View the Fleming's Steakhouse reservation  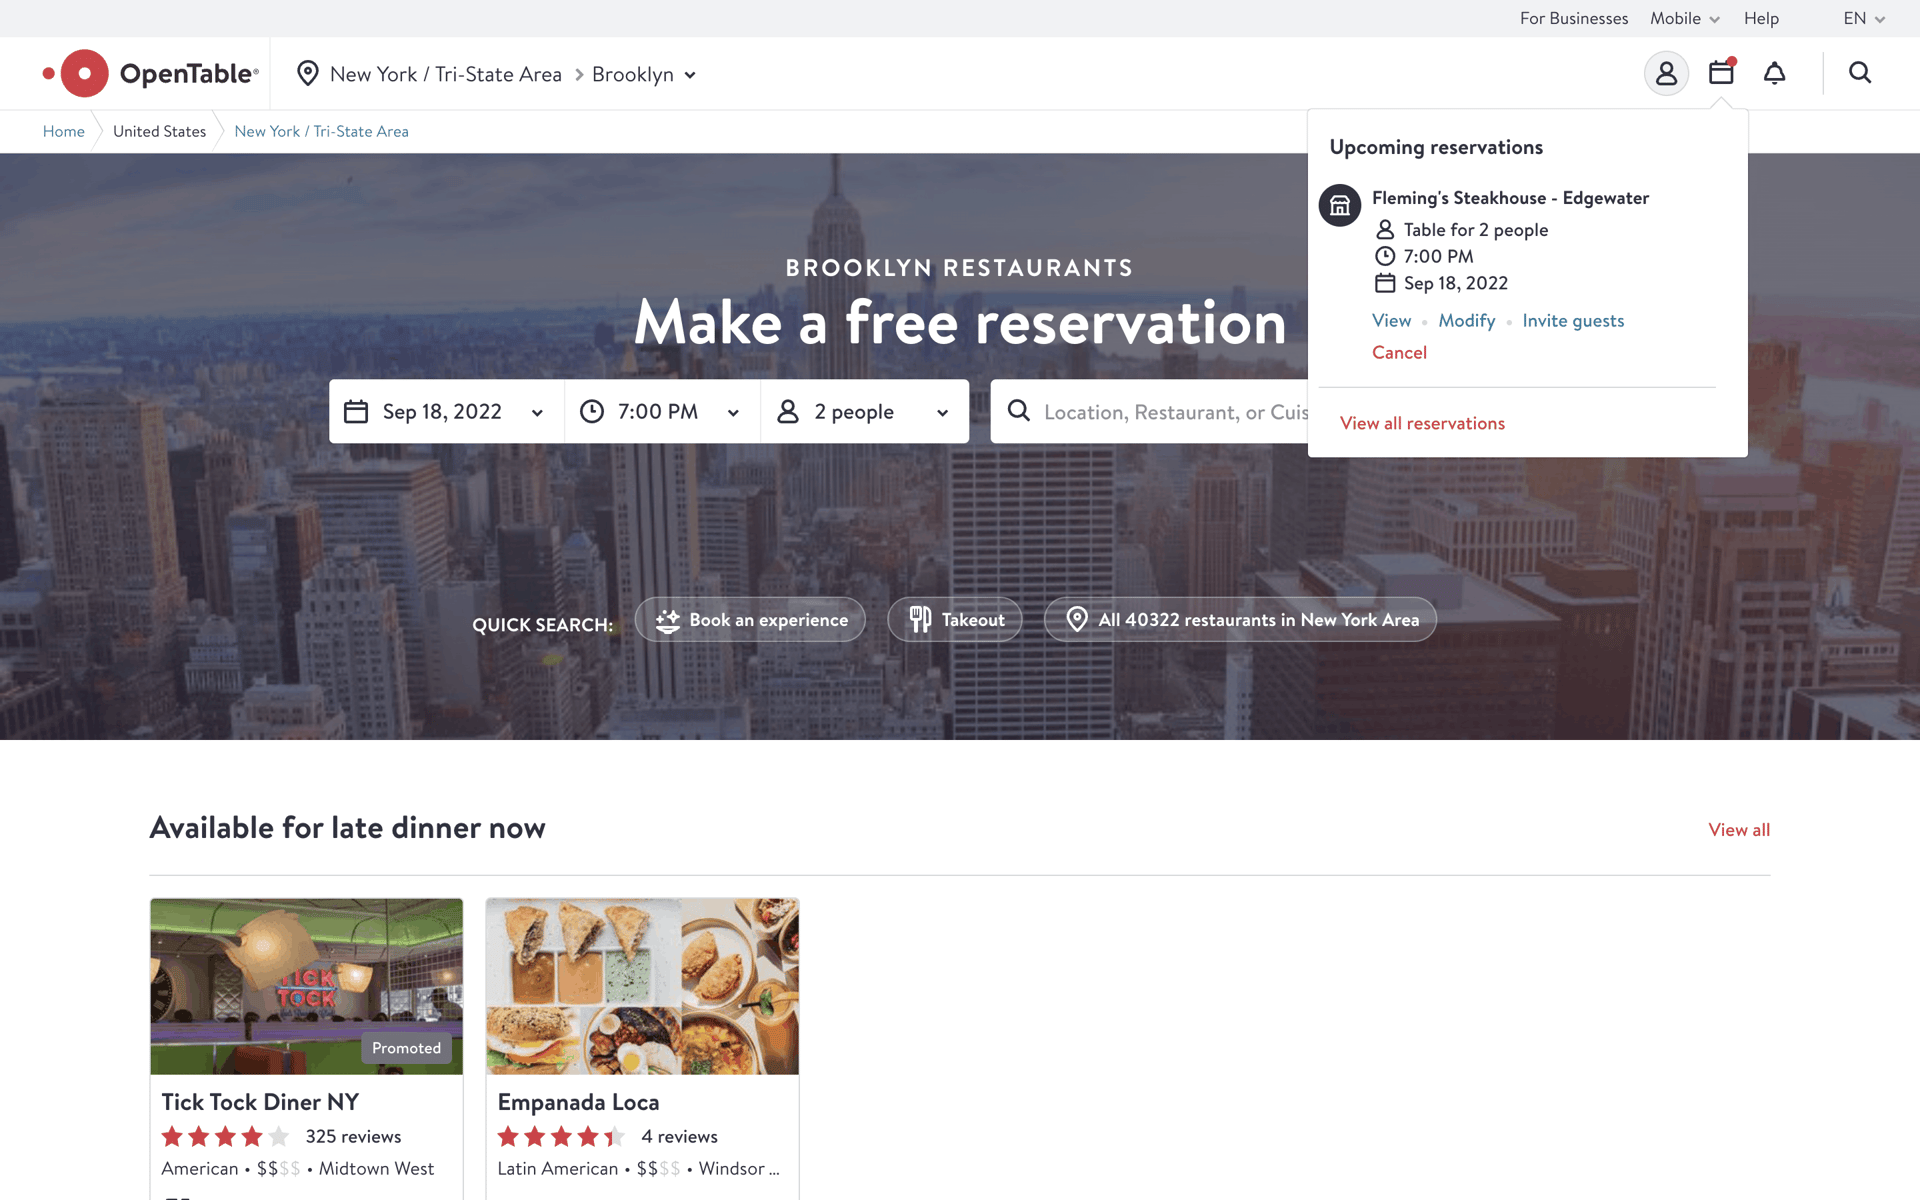click(1391, 321)
